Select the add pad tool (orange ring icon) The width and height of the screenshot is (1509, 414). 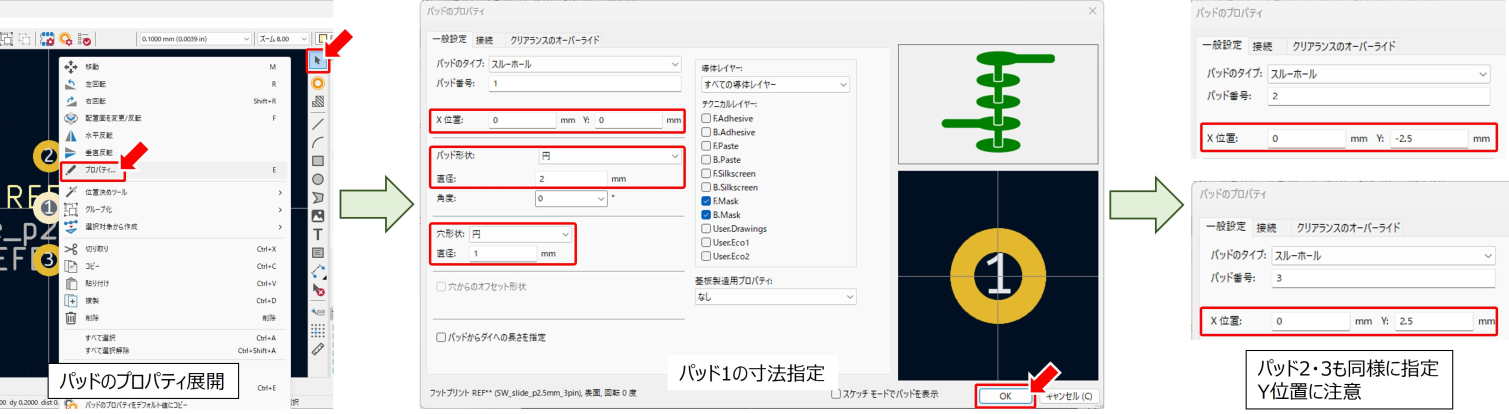[318, 82]
